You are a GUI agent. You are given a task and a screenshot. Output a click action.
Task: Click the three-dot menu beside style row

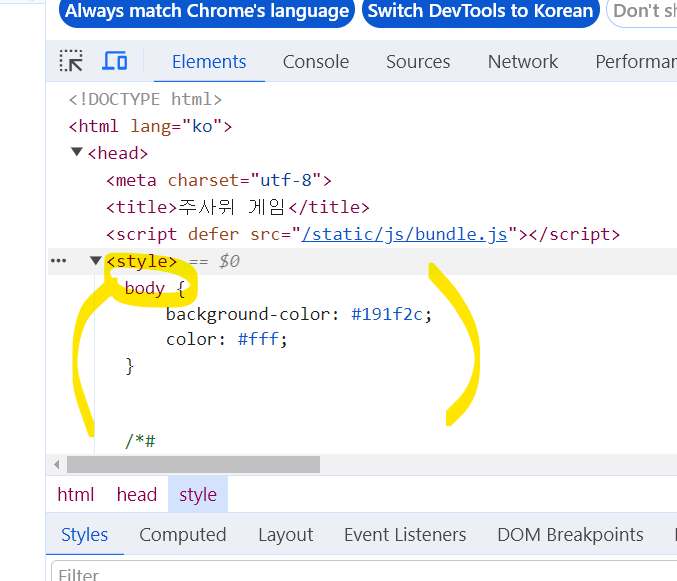coord(59,261)
